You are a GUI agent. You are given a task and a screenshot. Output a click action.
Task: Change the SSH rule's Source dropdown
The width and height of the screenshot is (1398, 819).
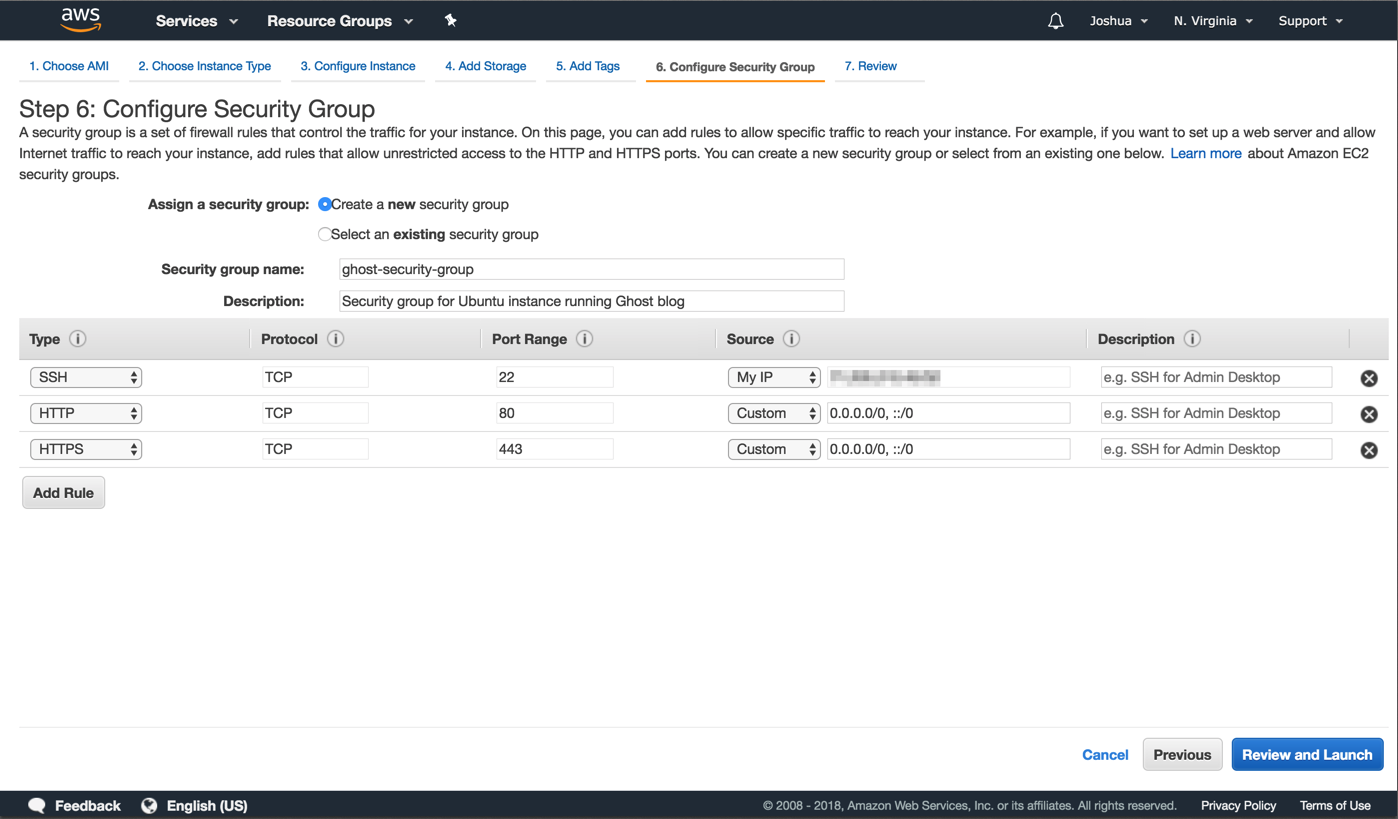coord(774,377)
